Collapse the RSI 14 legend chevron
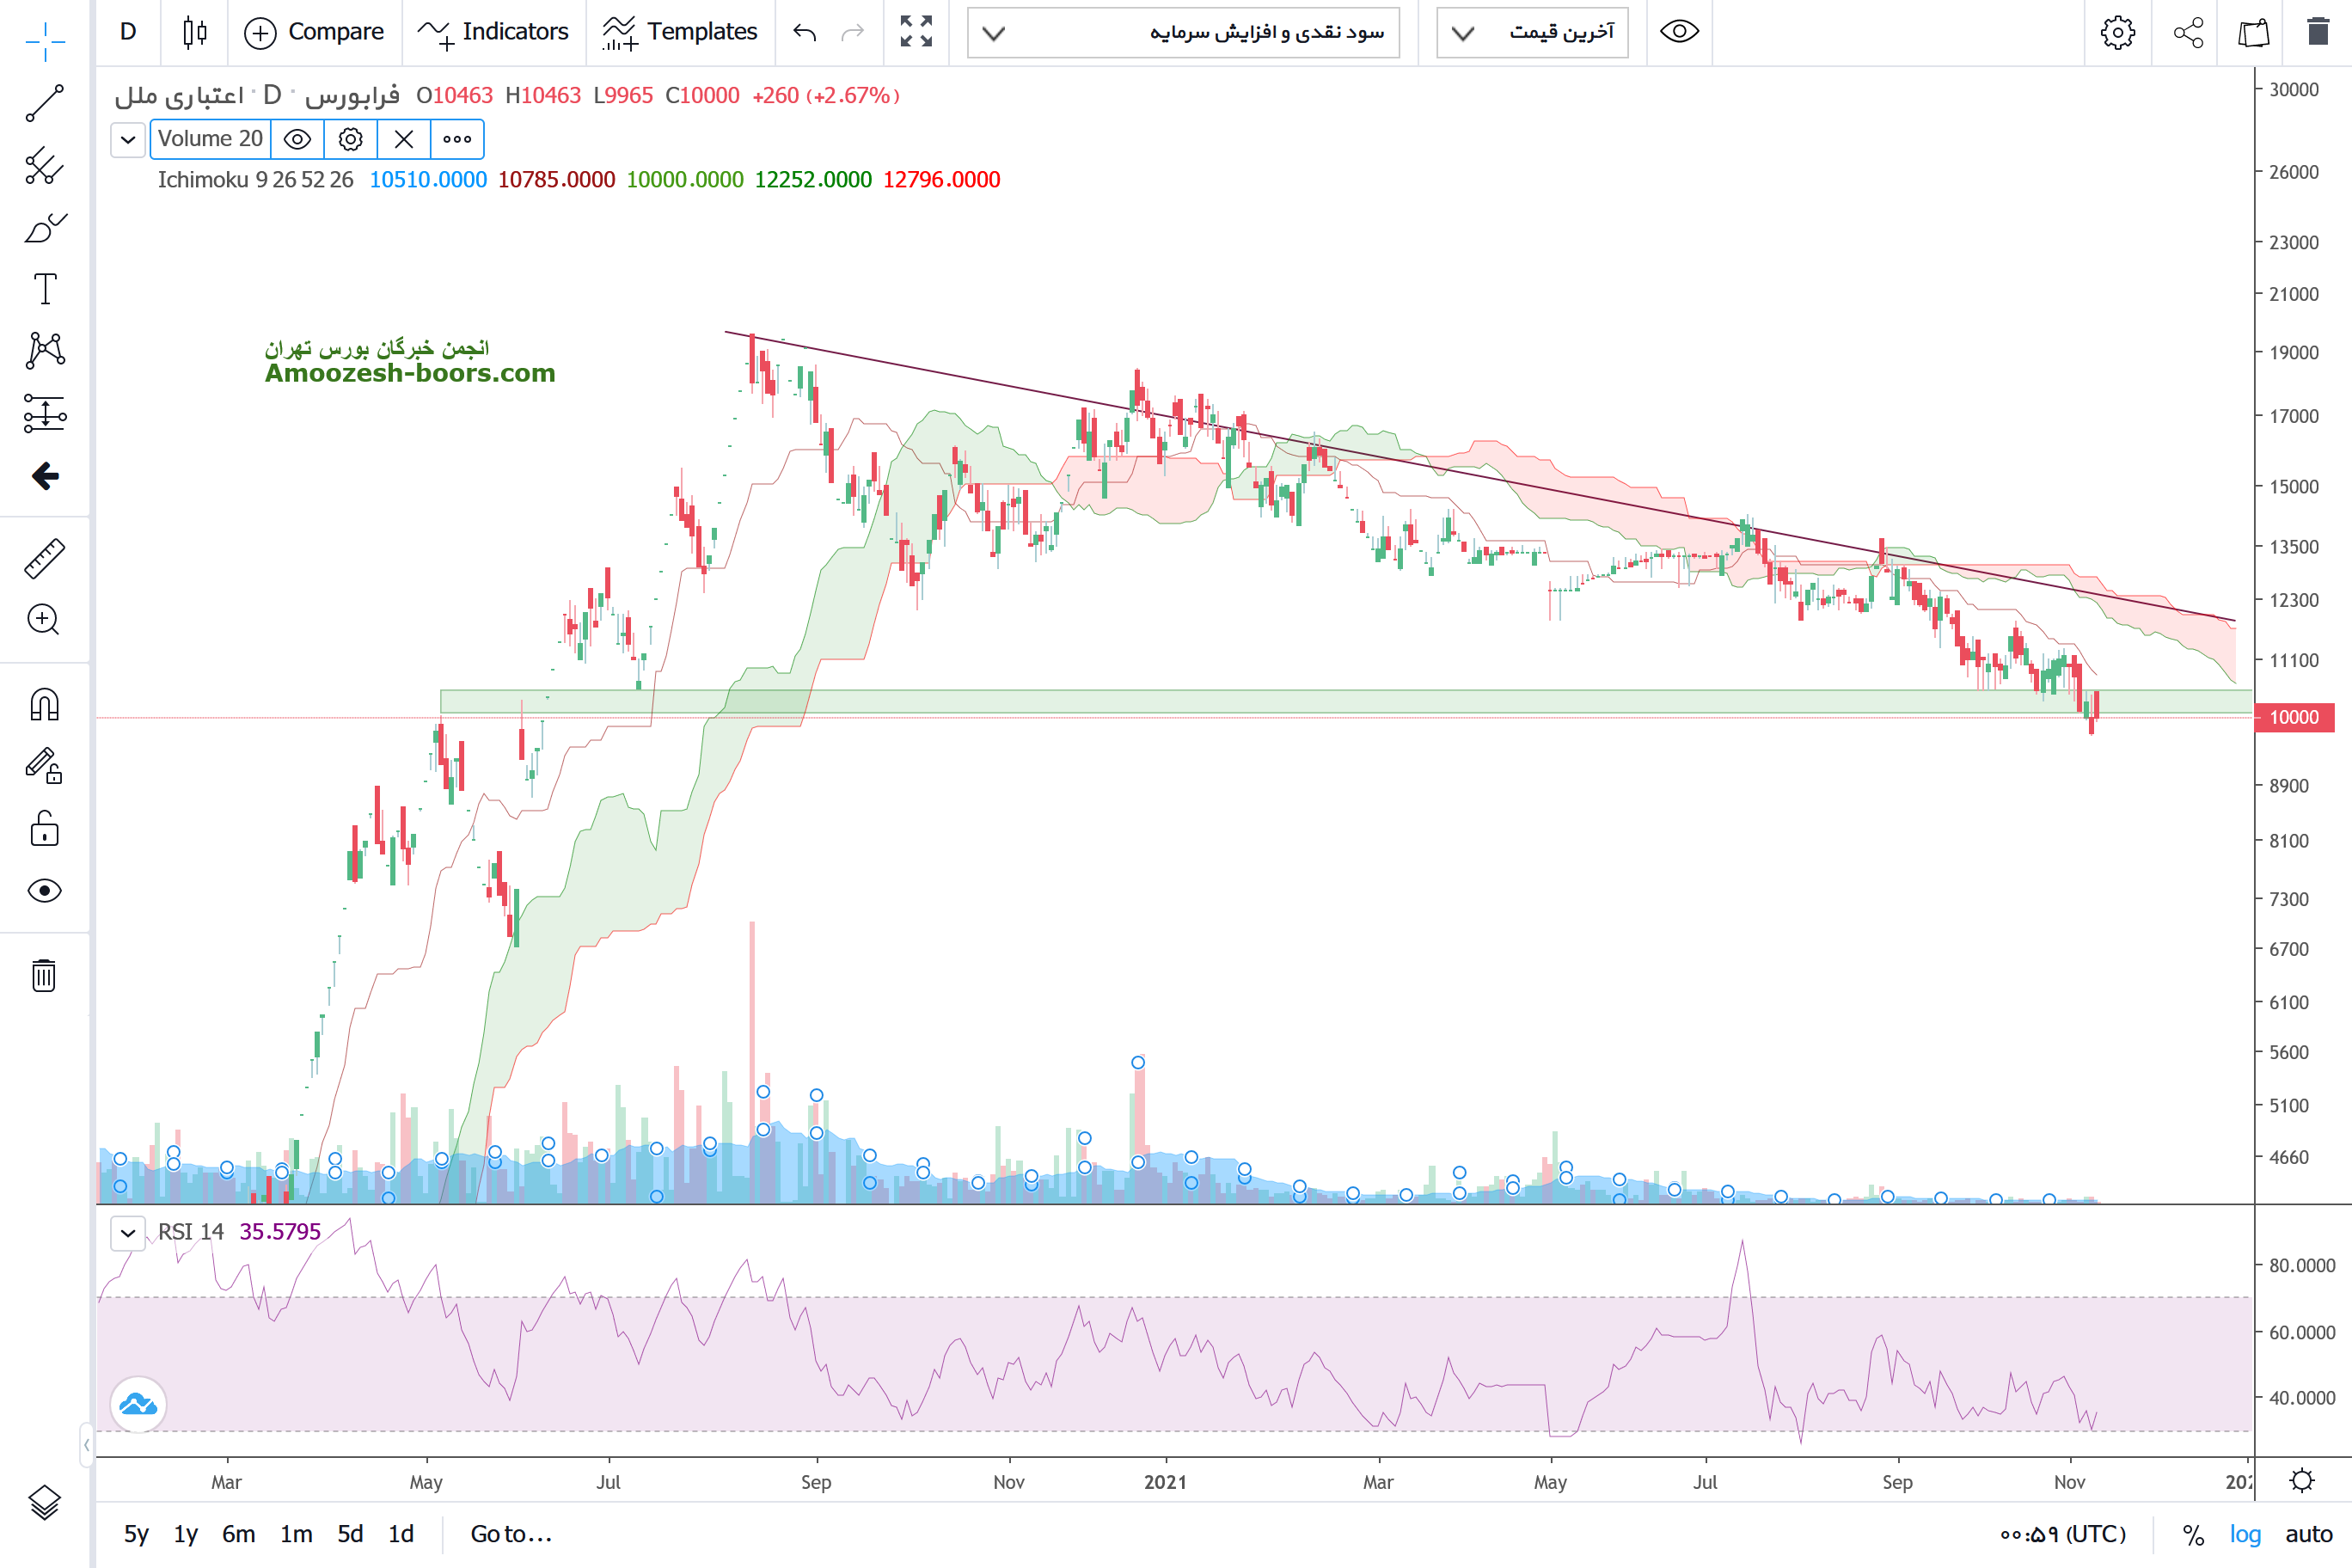The width and height of the screenshot is (2352, 1568). 128,1232
